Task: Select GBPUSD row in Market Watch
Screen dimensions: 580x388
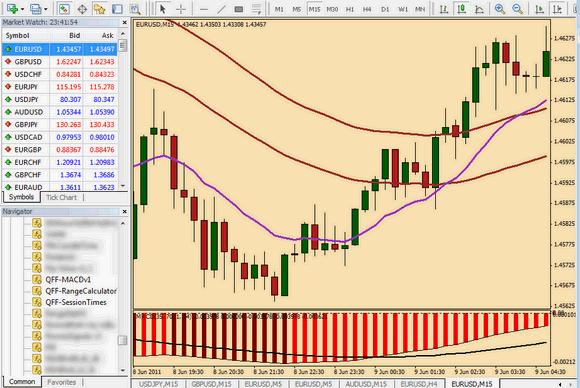Action: [60, 62]
